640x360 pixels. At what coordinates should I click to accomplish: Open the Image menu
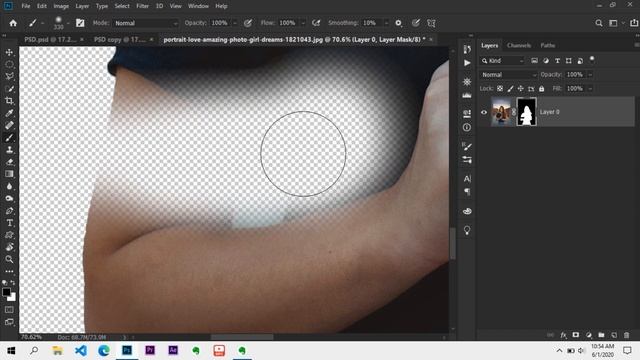(x=61, y=6)
